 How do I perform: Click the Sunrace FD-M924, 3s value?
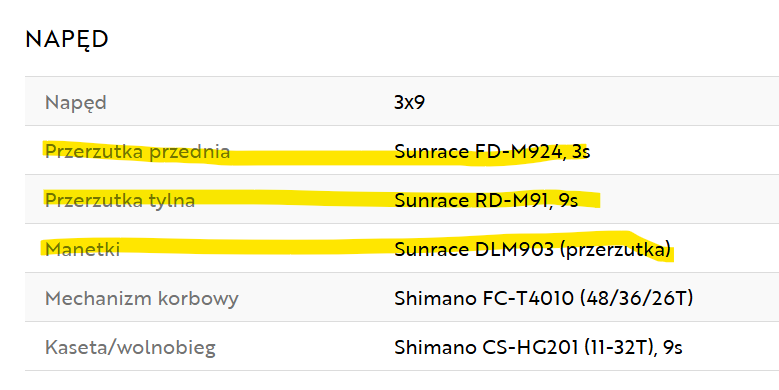pos(492,151)
